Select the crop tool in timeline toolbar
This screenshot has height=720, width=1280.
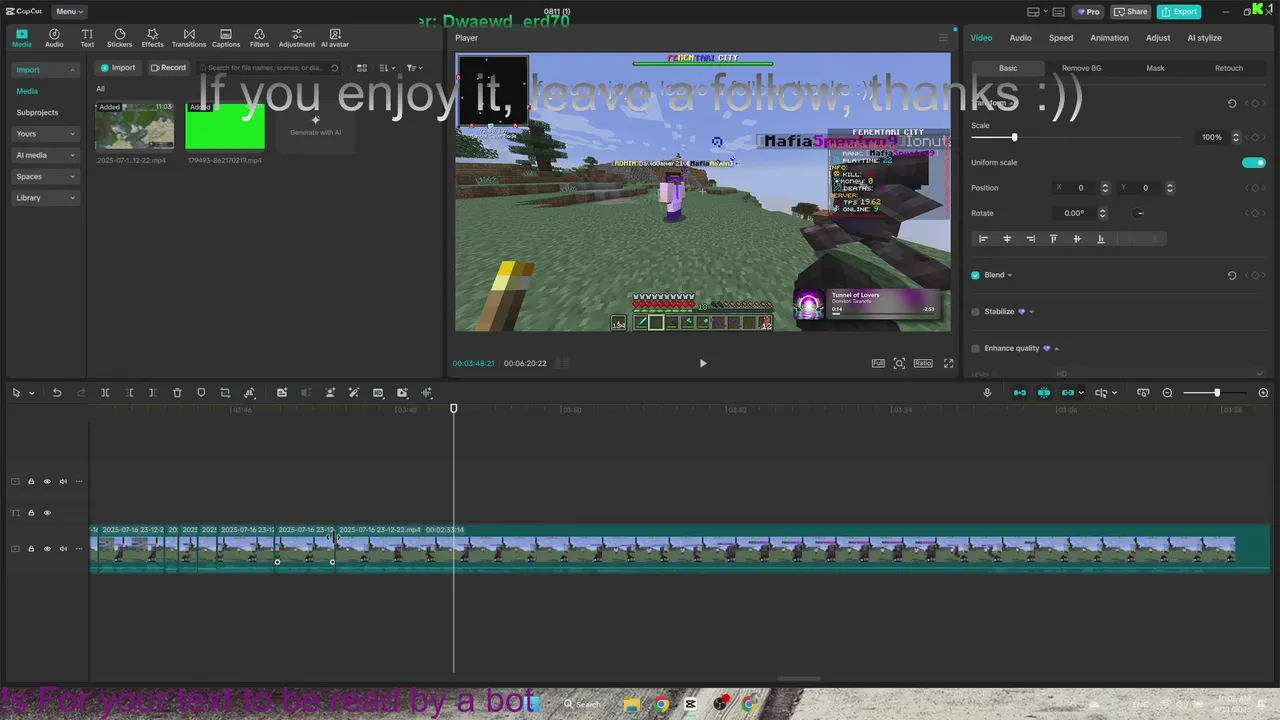tap(225, 393)
